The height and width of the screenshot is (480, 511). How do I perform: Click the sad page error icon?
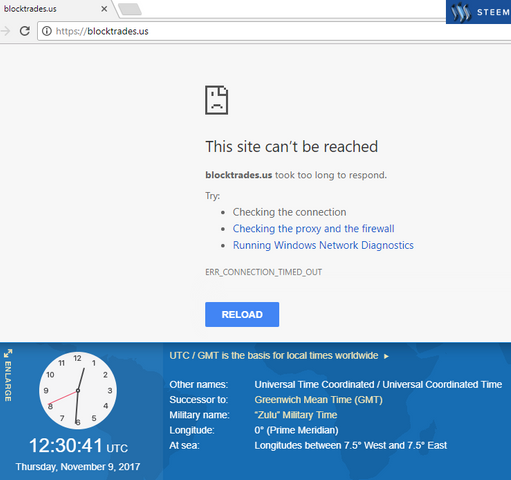pyautogui.click(x=217, y=100)
